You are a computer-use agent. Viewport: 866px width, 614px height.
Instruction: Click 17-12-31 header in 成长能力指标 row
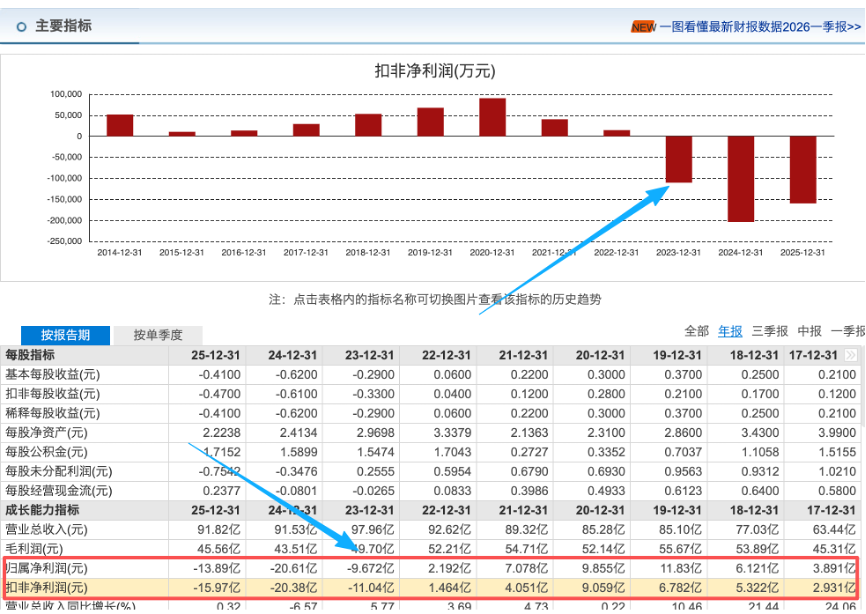tap(831, 510)
